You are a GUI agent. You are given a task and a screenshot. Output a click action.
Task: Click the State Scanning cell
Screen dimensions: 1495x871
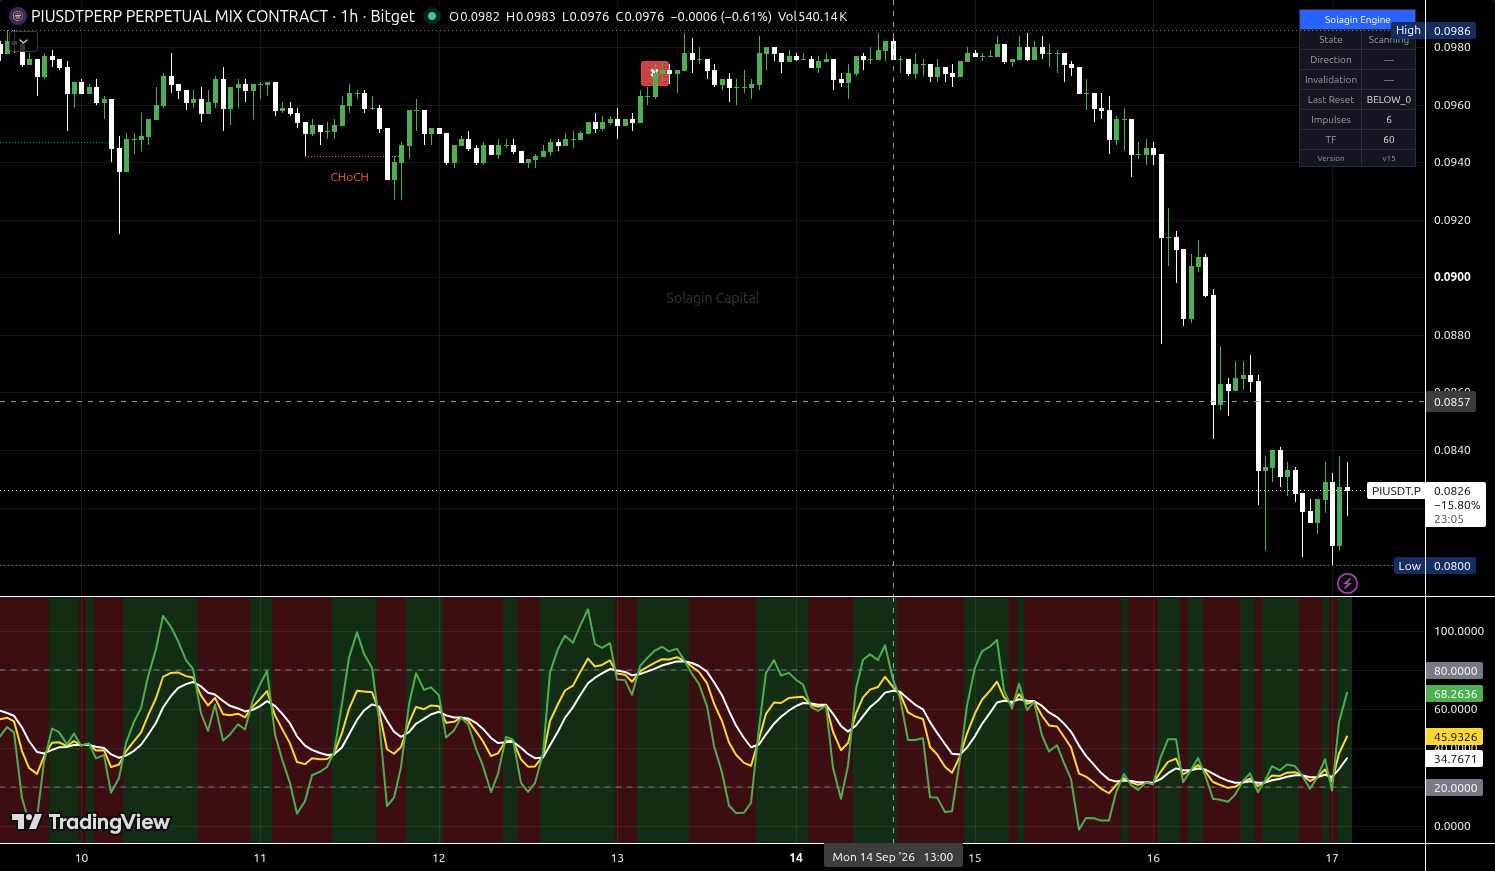point(1388,40)
